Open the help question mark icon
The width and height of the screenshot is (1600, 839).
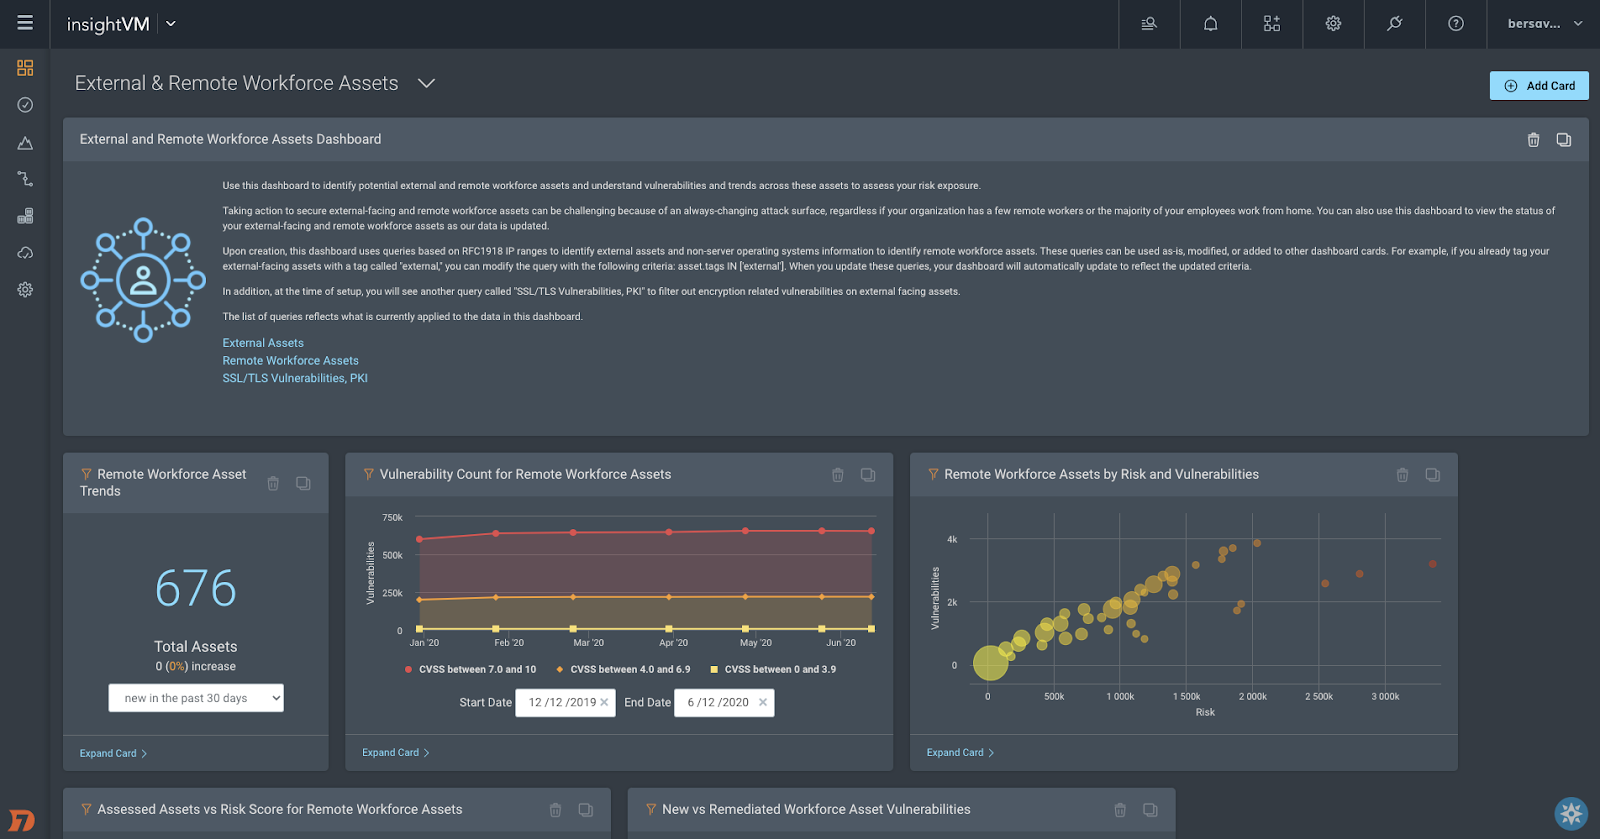tap(1455, 24)
